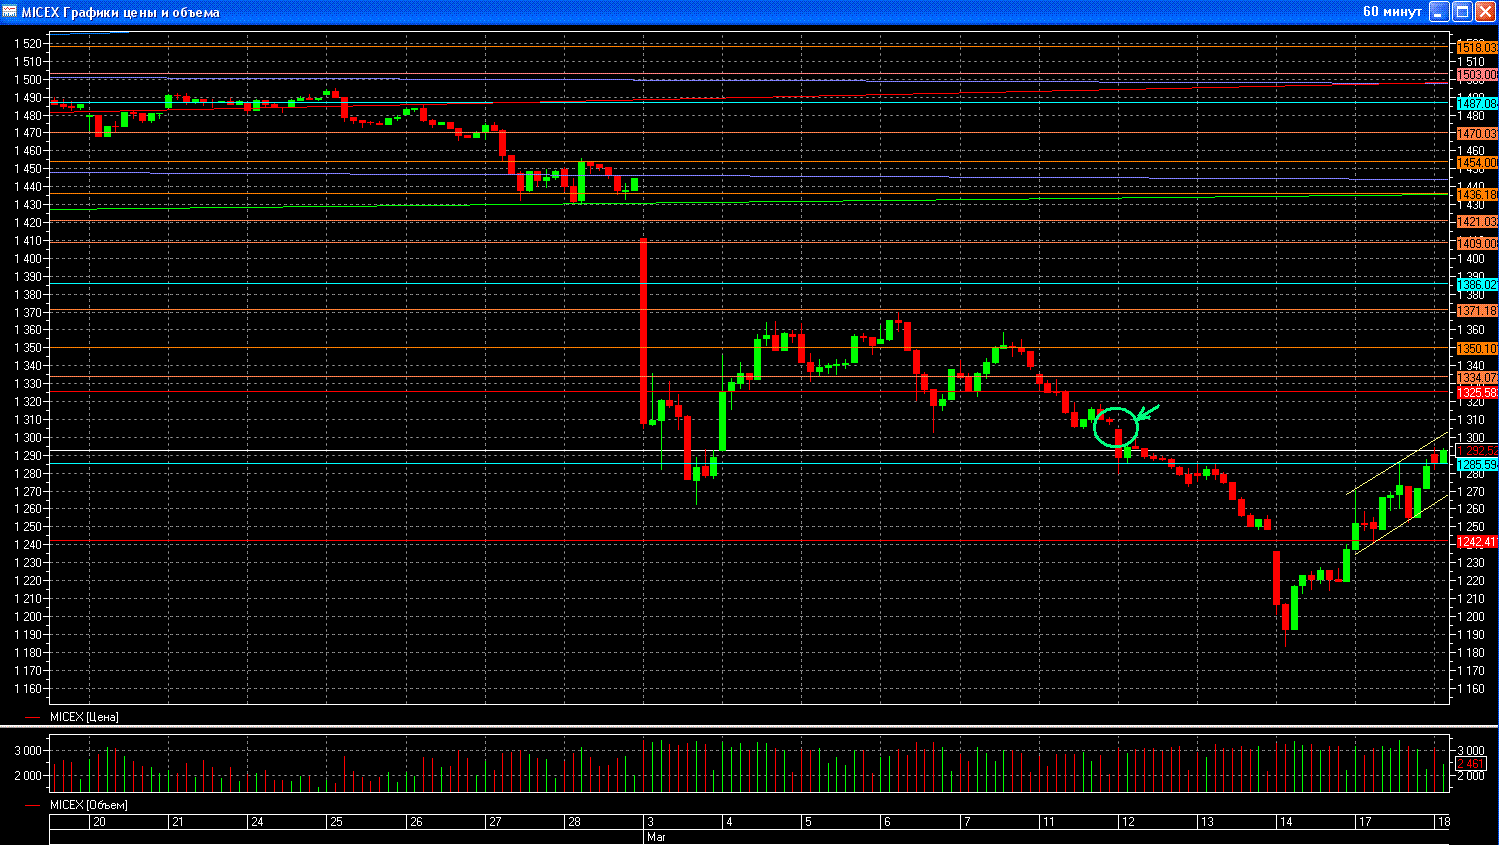Click the 1518.03 orange price level tag
The height and width of the screenshot is (845, 1499).
[1476, 47]
